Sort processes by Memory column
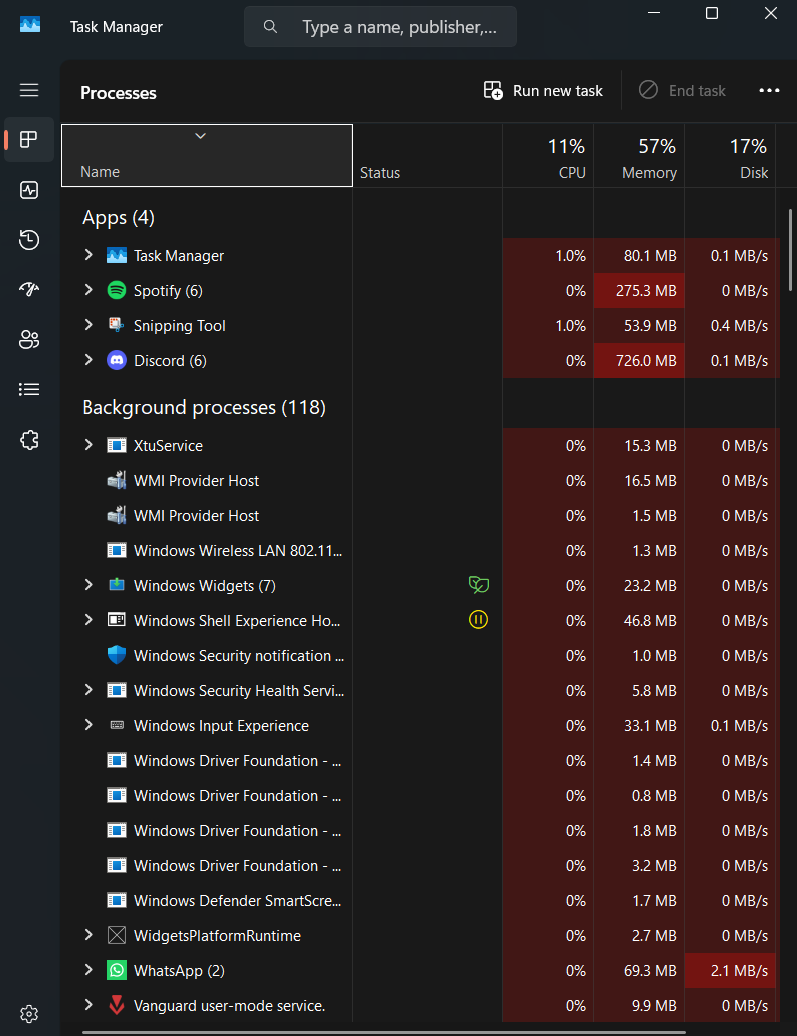This screenshot has width=797, height=1036. tap(639, 155)
